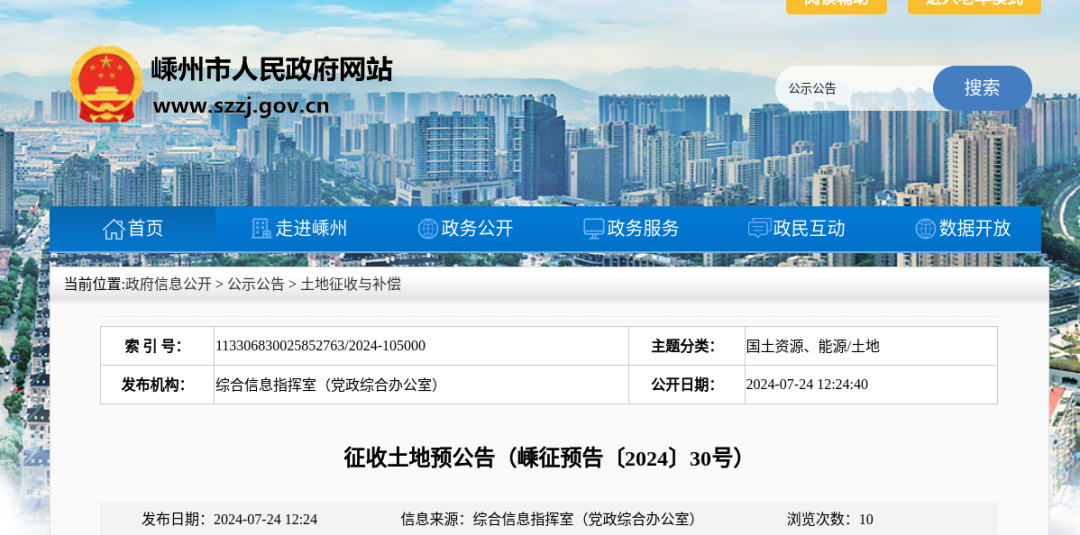Enable elderly mode via 进入老年模式 button
Viewport: 1080px width, 535px height.
point(973,4)
